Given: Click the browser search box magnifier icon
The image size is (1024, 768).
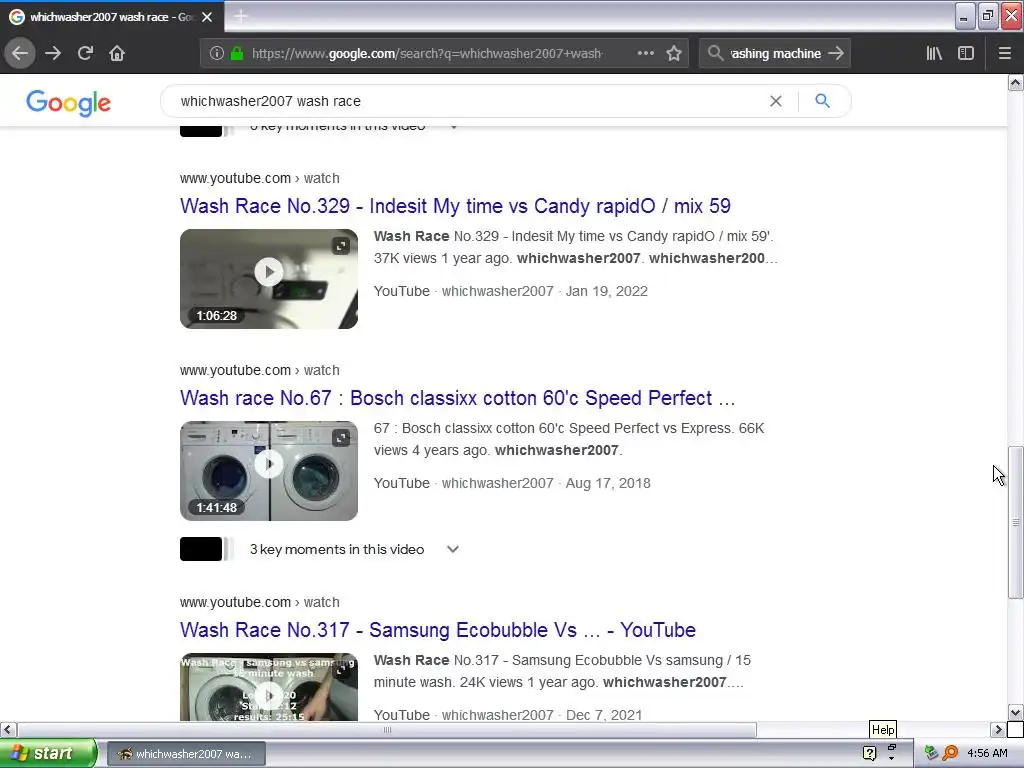Looking at the screenshot, I should pyautogui.click(x=715, y=53).
